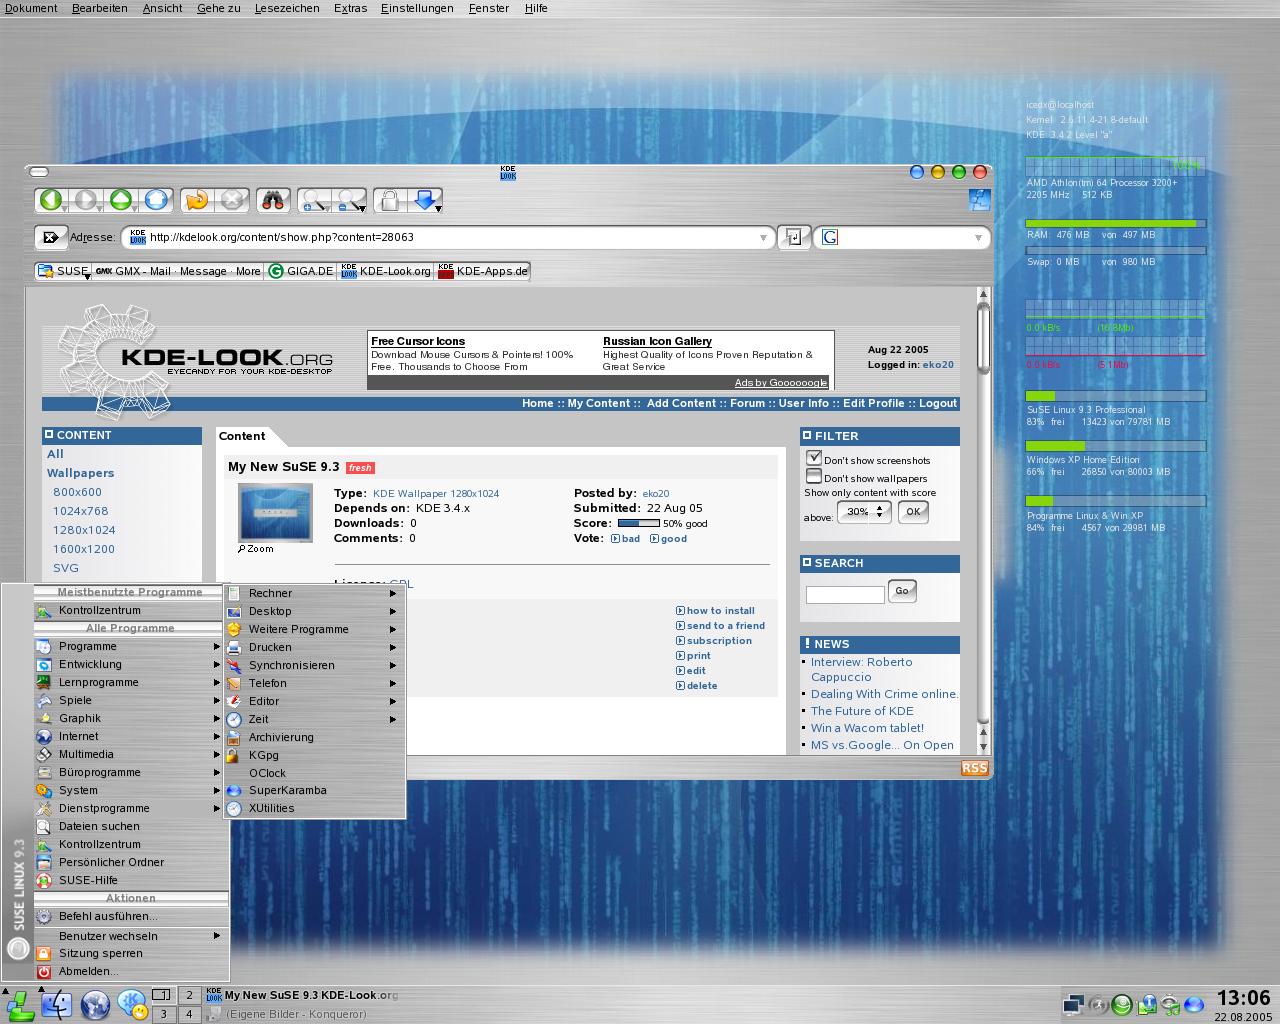Click the wallpaper preview thumbnail
The image size is (1280, 1024).
275,512
